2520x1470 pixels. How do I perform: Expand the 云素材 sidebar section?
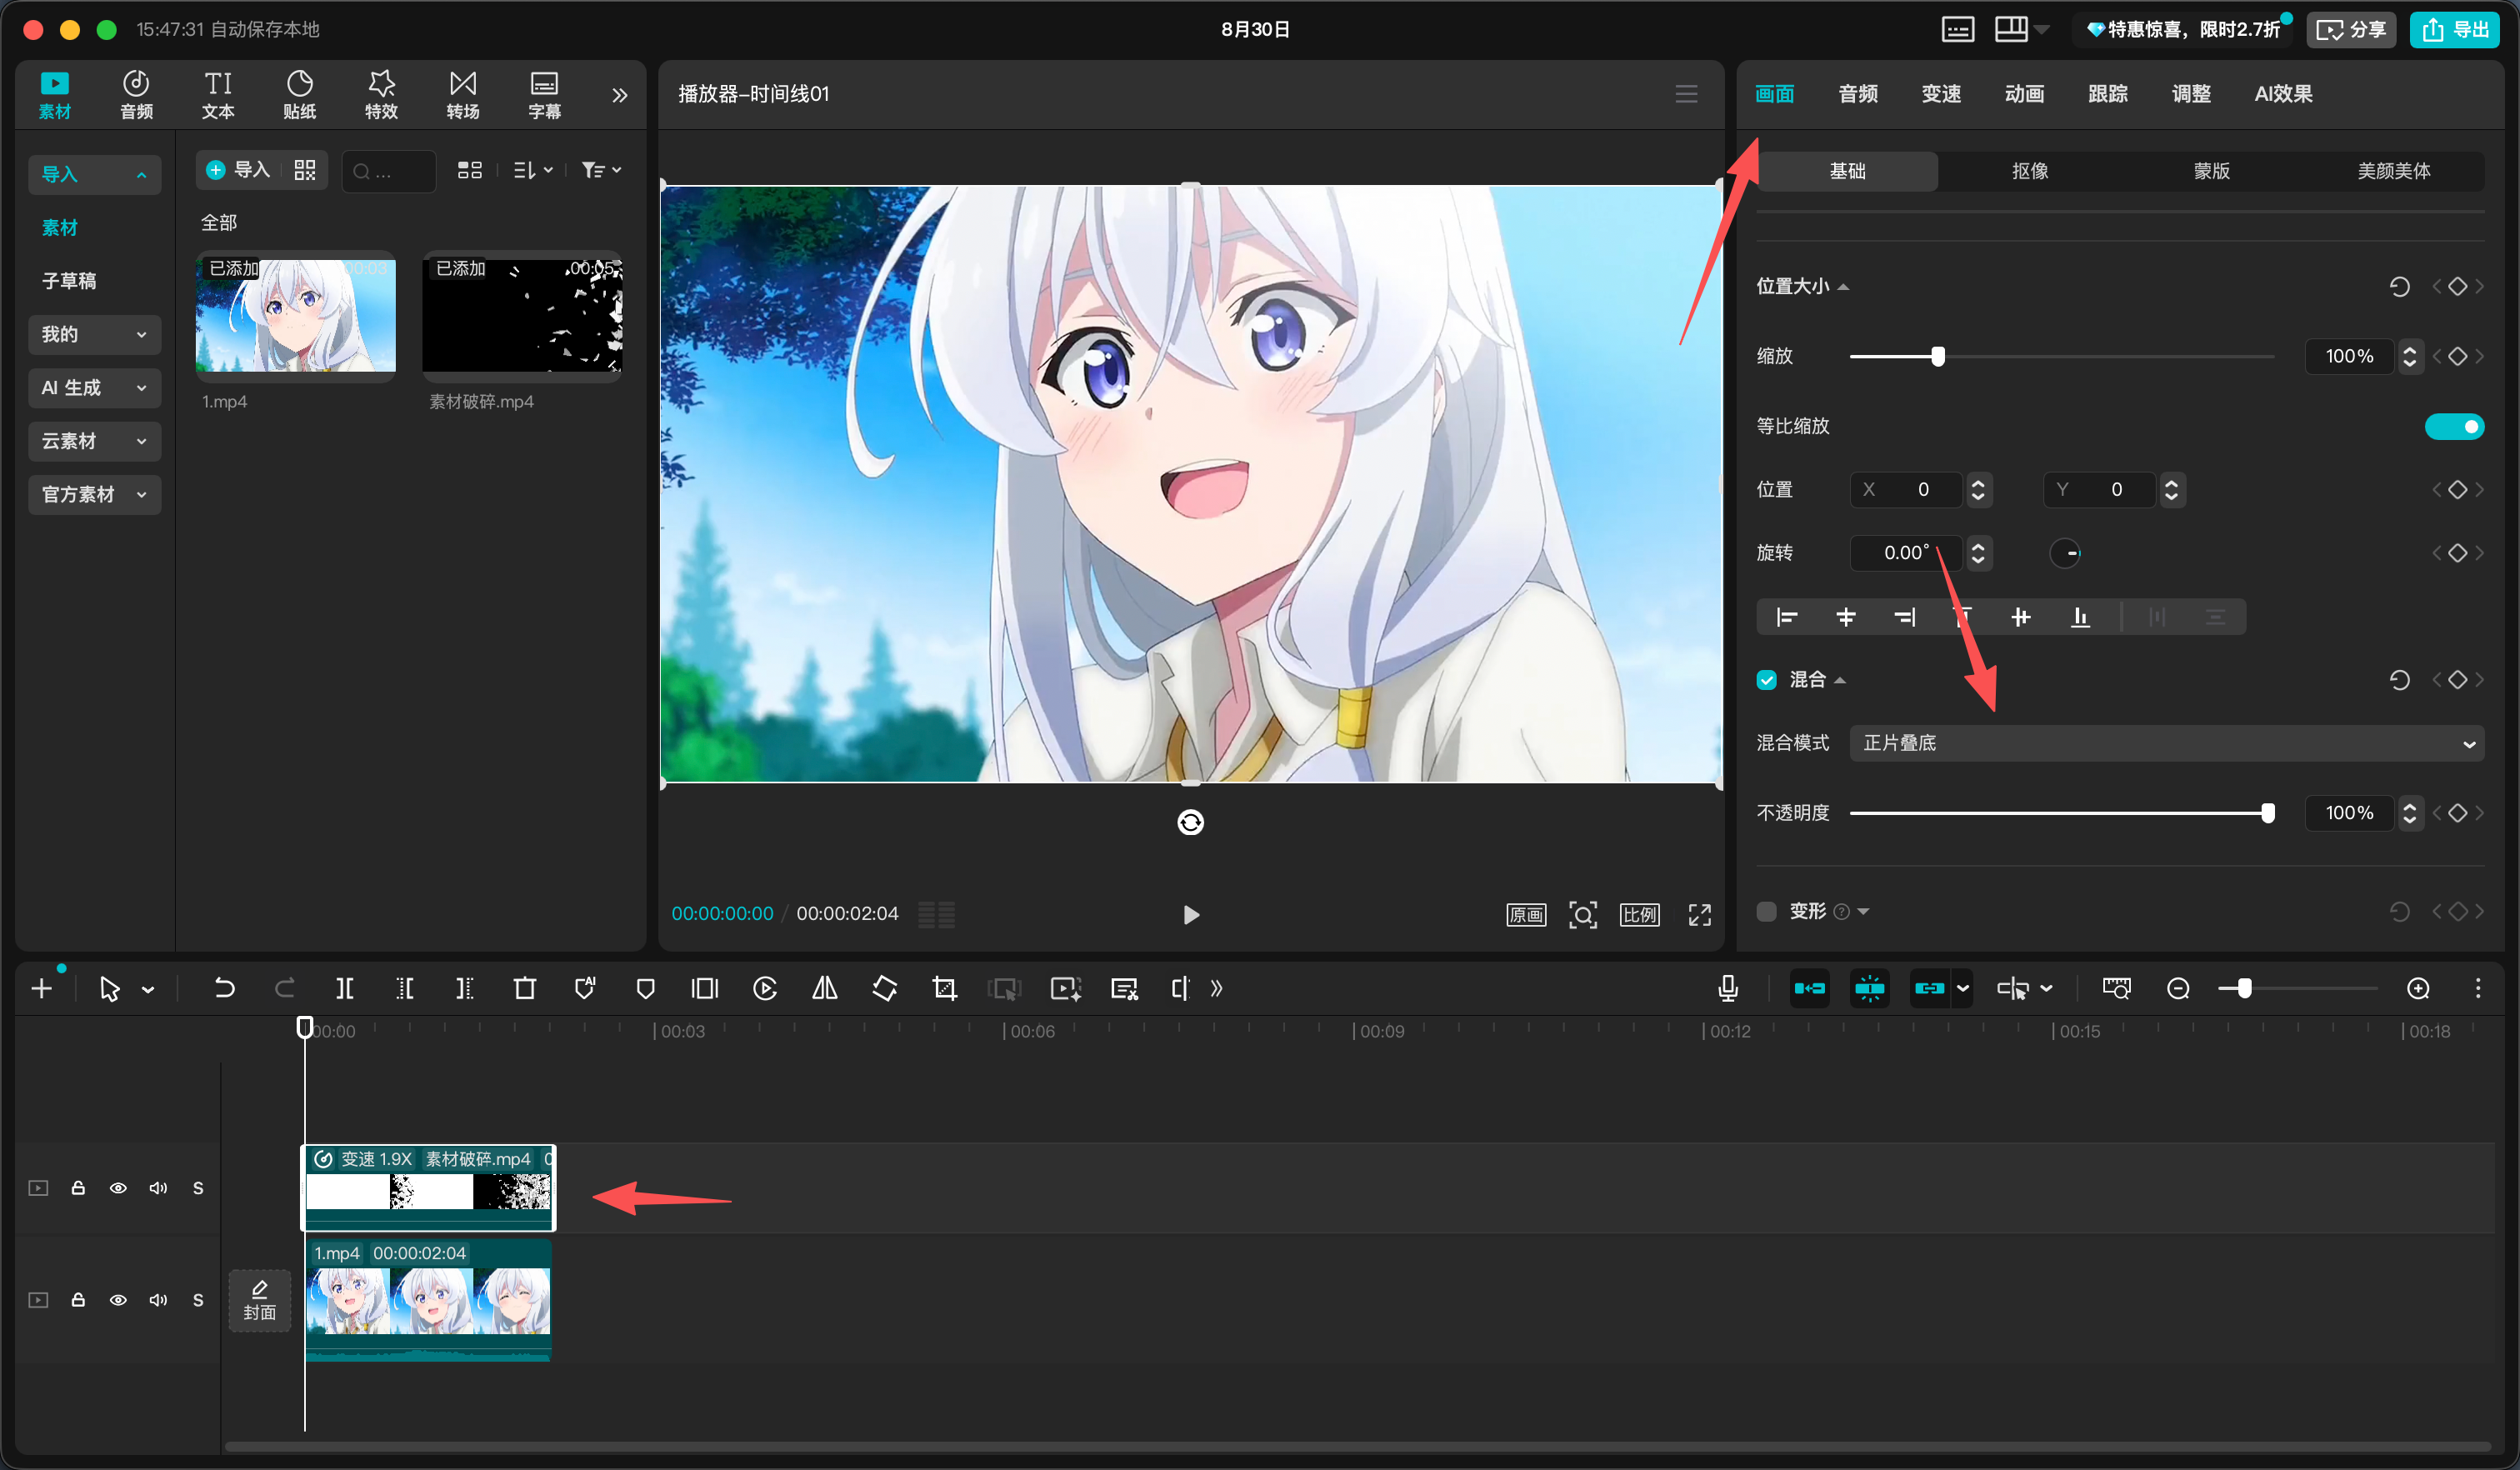click(x=94, y=441)
